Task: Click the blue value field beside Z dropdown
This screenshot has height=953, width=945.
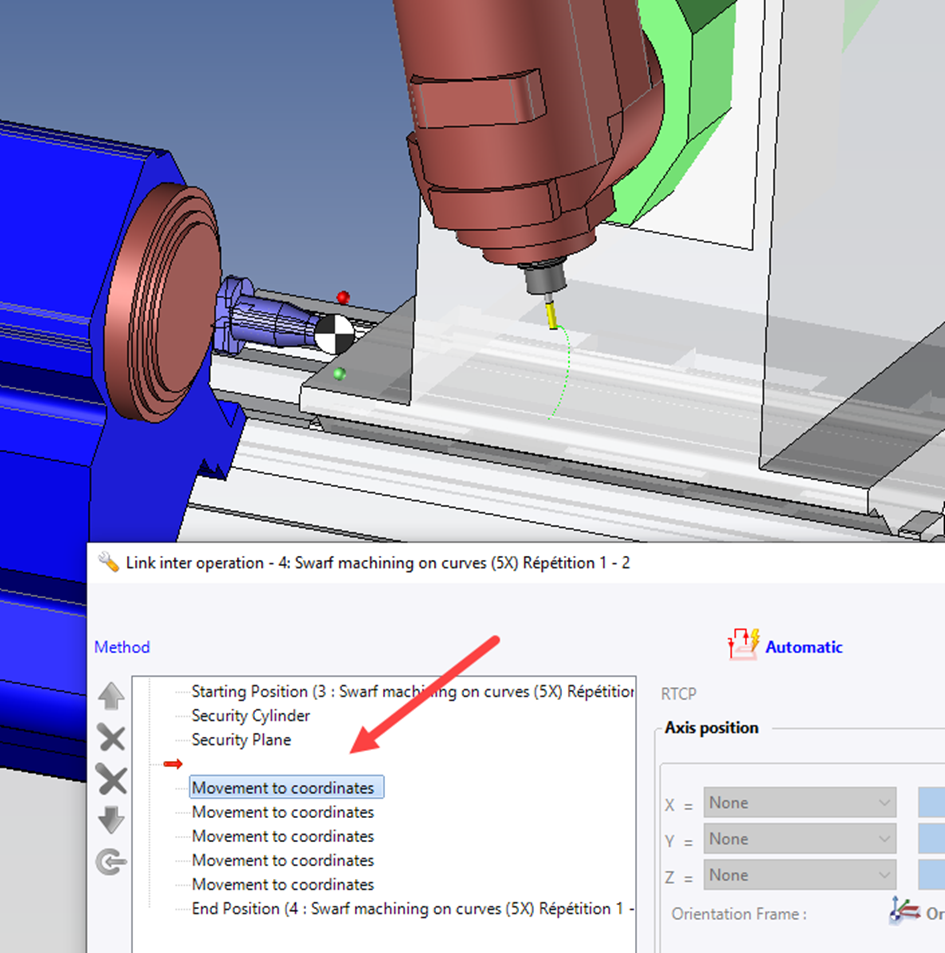Action: [x=932, y=875]
